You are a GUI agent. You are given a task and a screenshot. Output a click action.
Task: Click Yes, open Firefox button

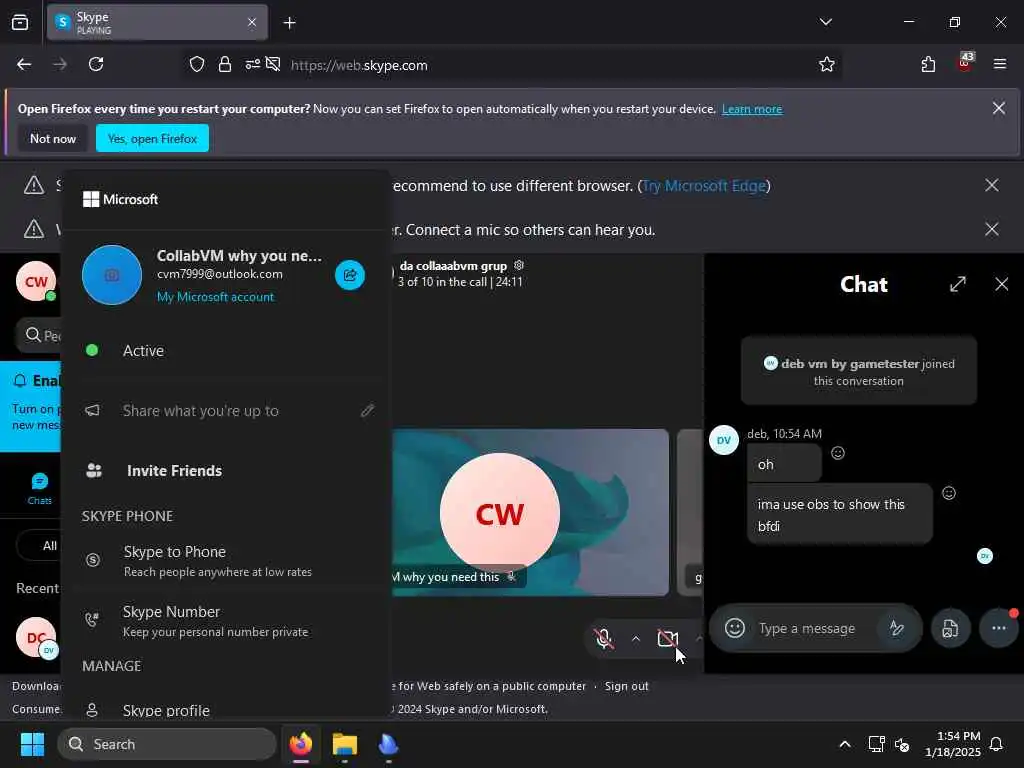point(152,138)
